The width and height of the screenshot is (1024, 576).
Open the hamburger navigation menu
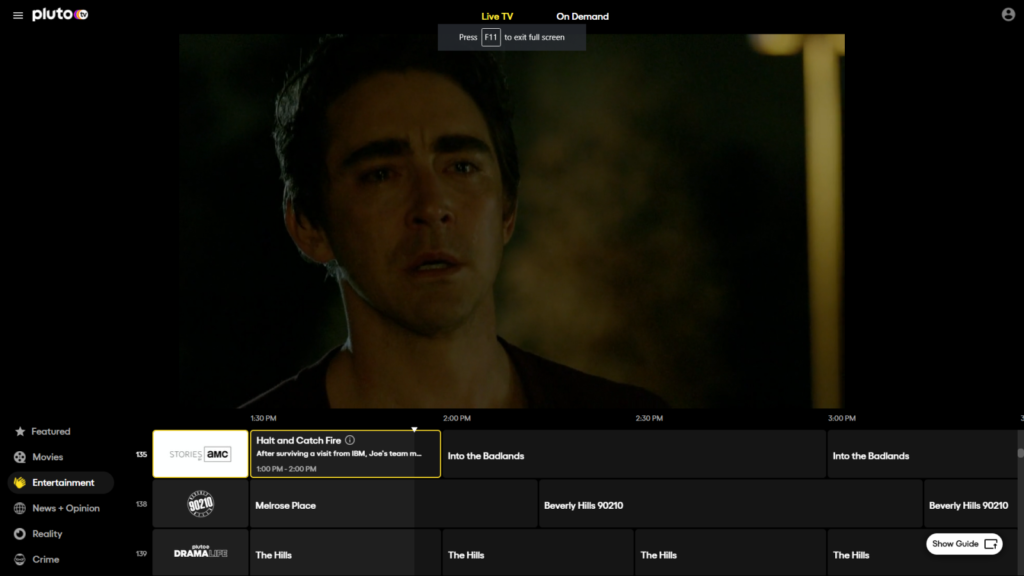click(18, 15)
